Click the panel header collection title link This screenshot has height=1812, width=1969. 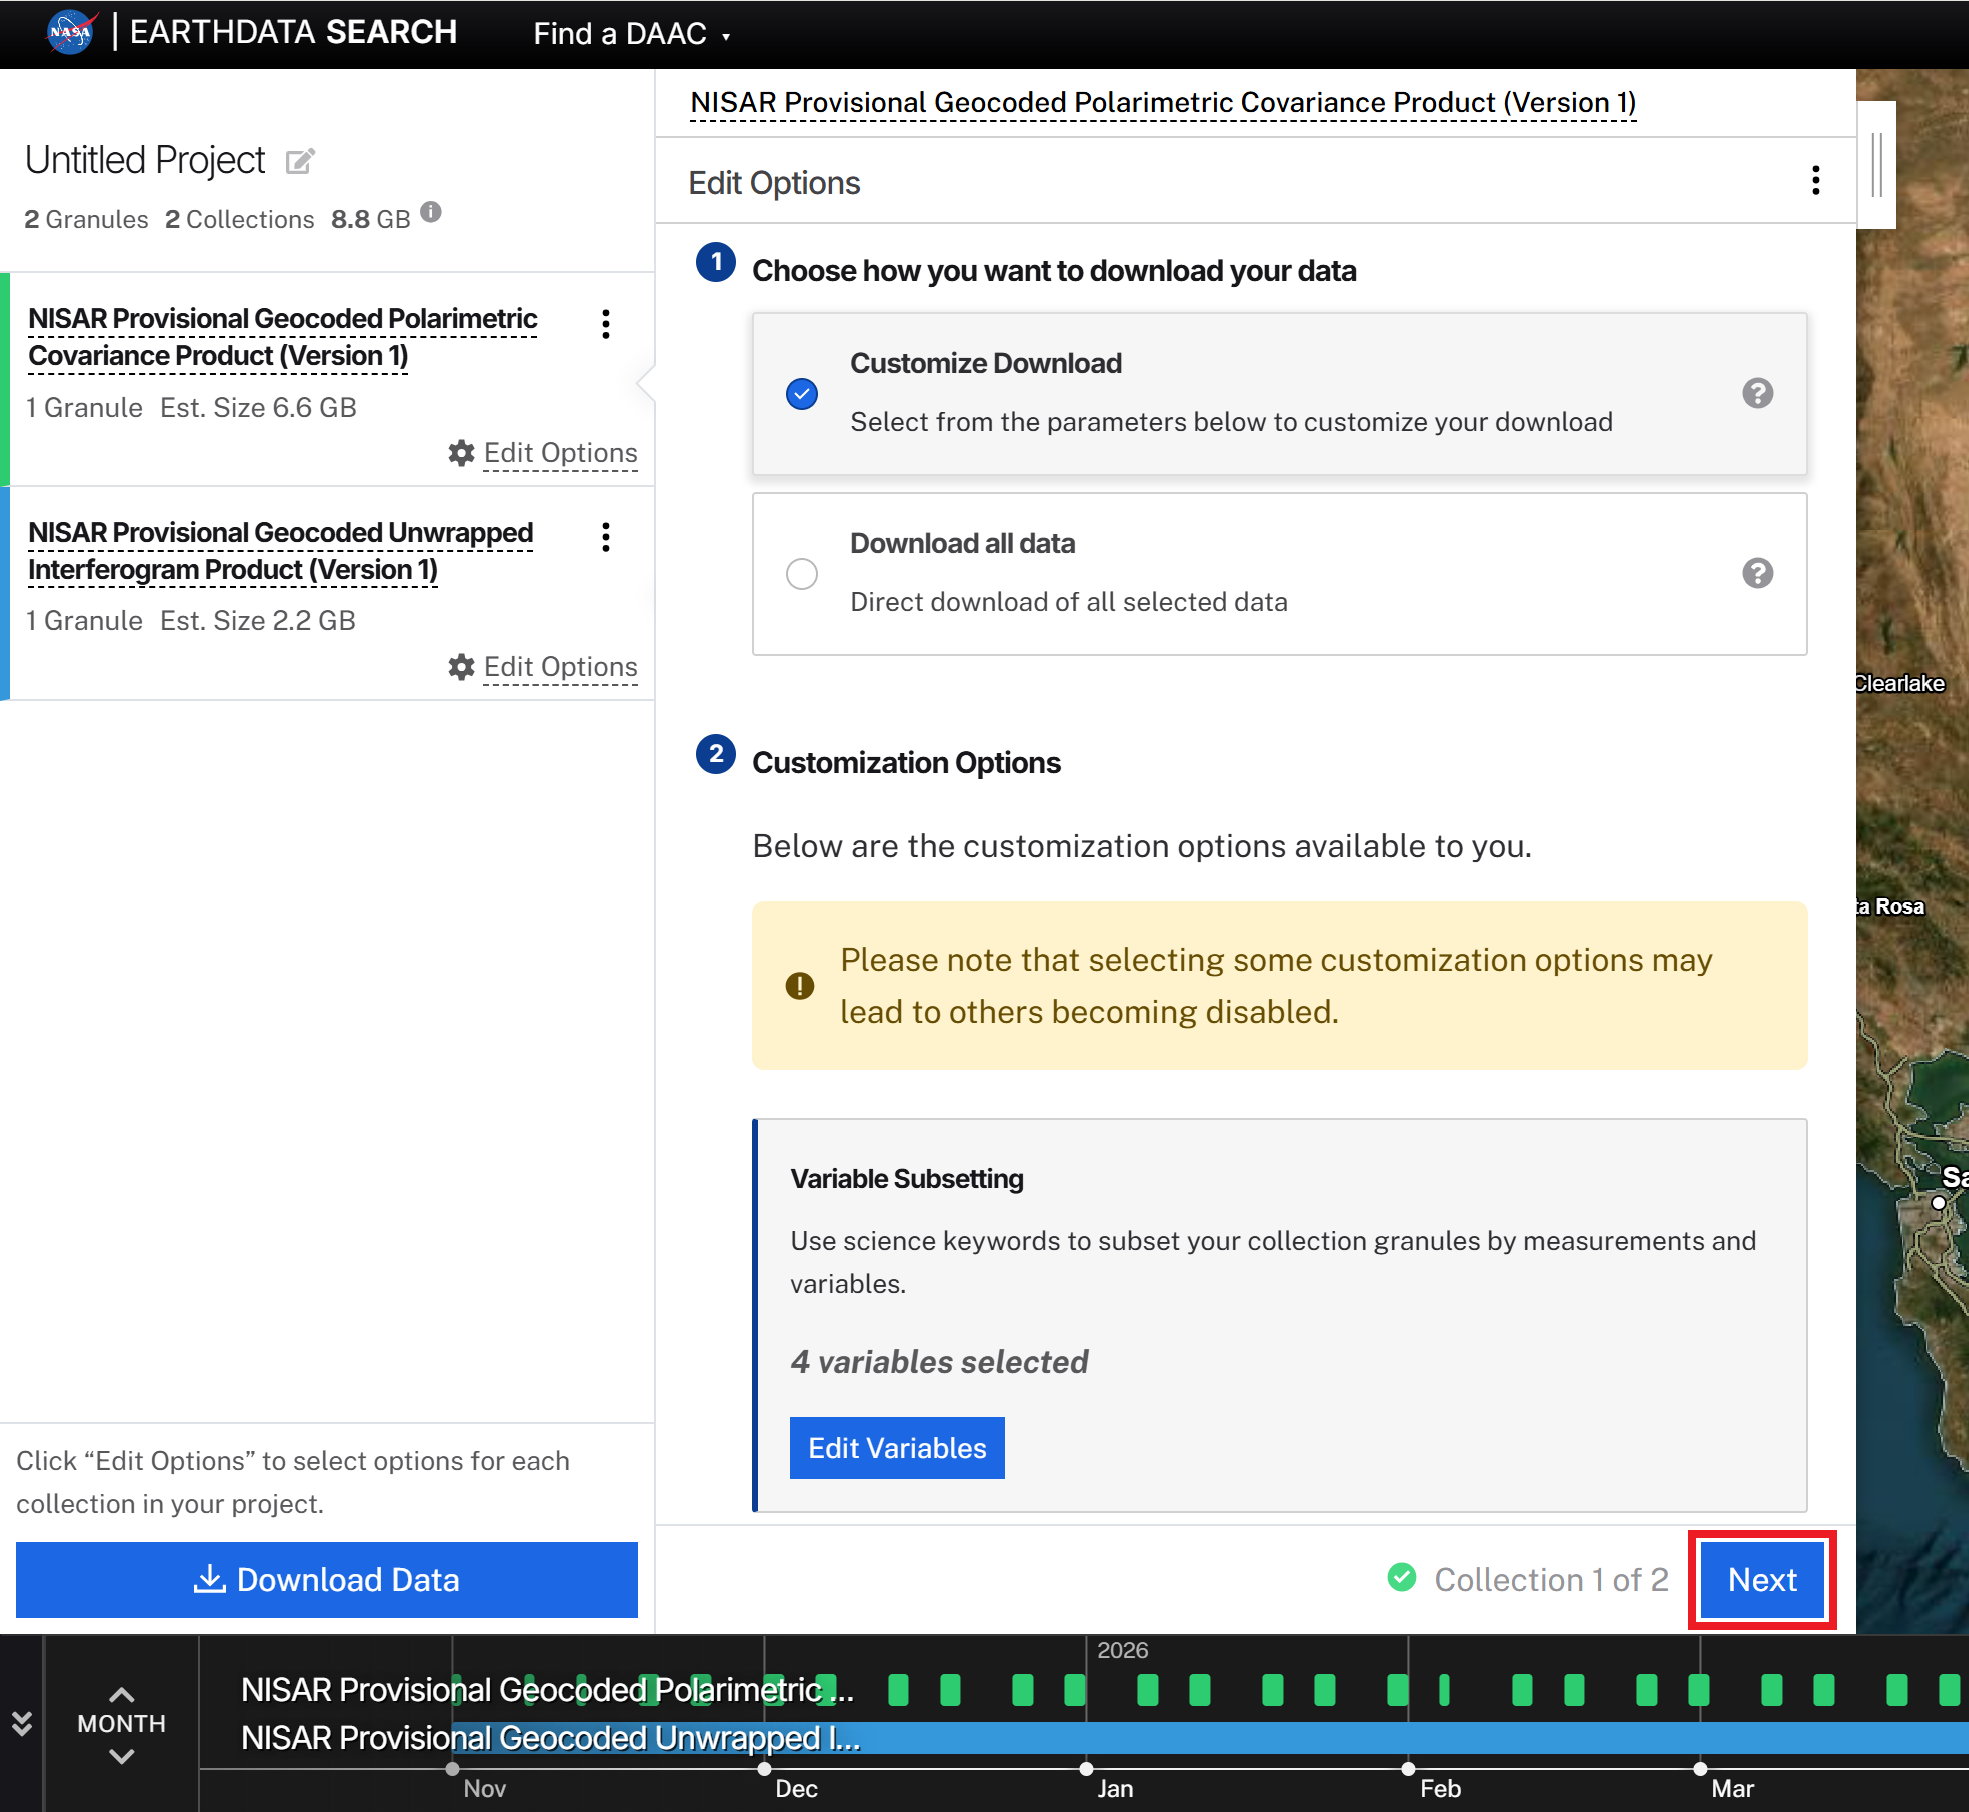click(1163, 103)
